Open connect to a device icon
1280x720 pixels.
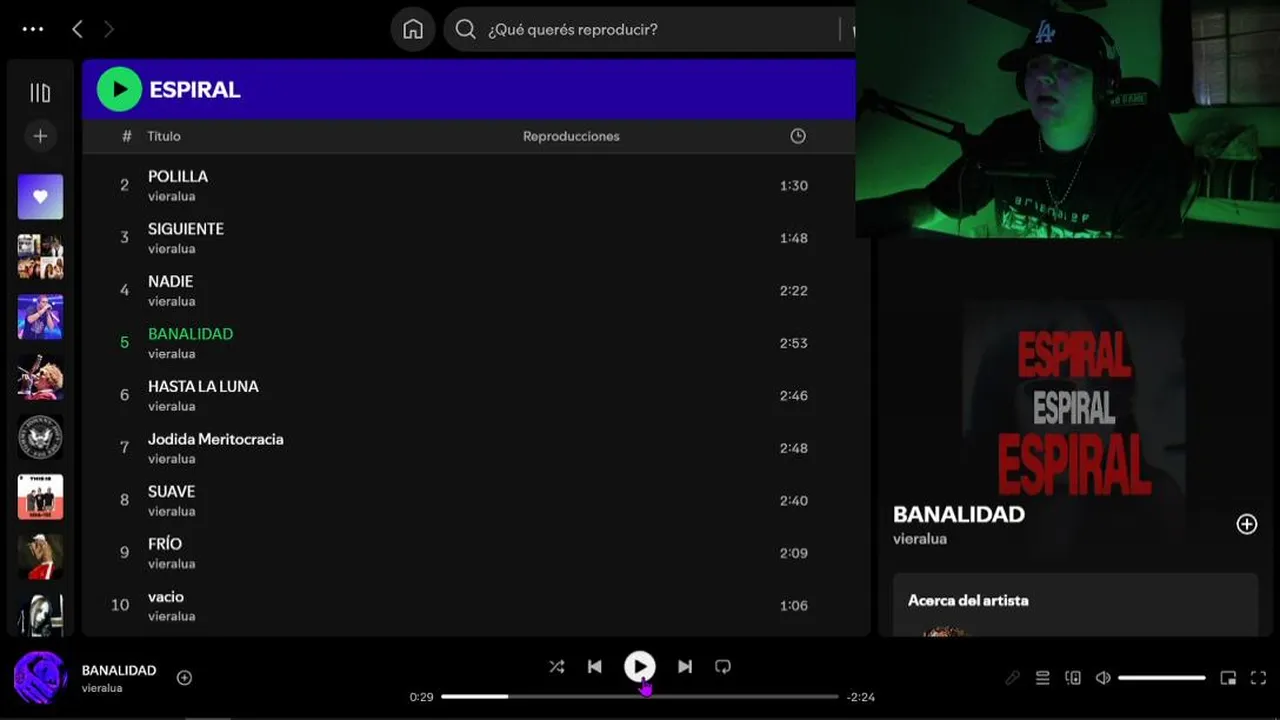[x=1073, y=678]
